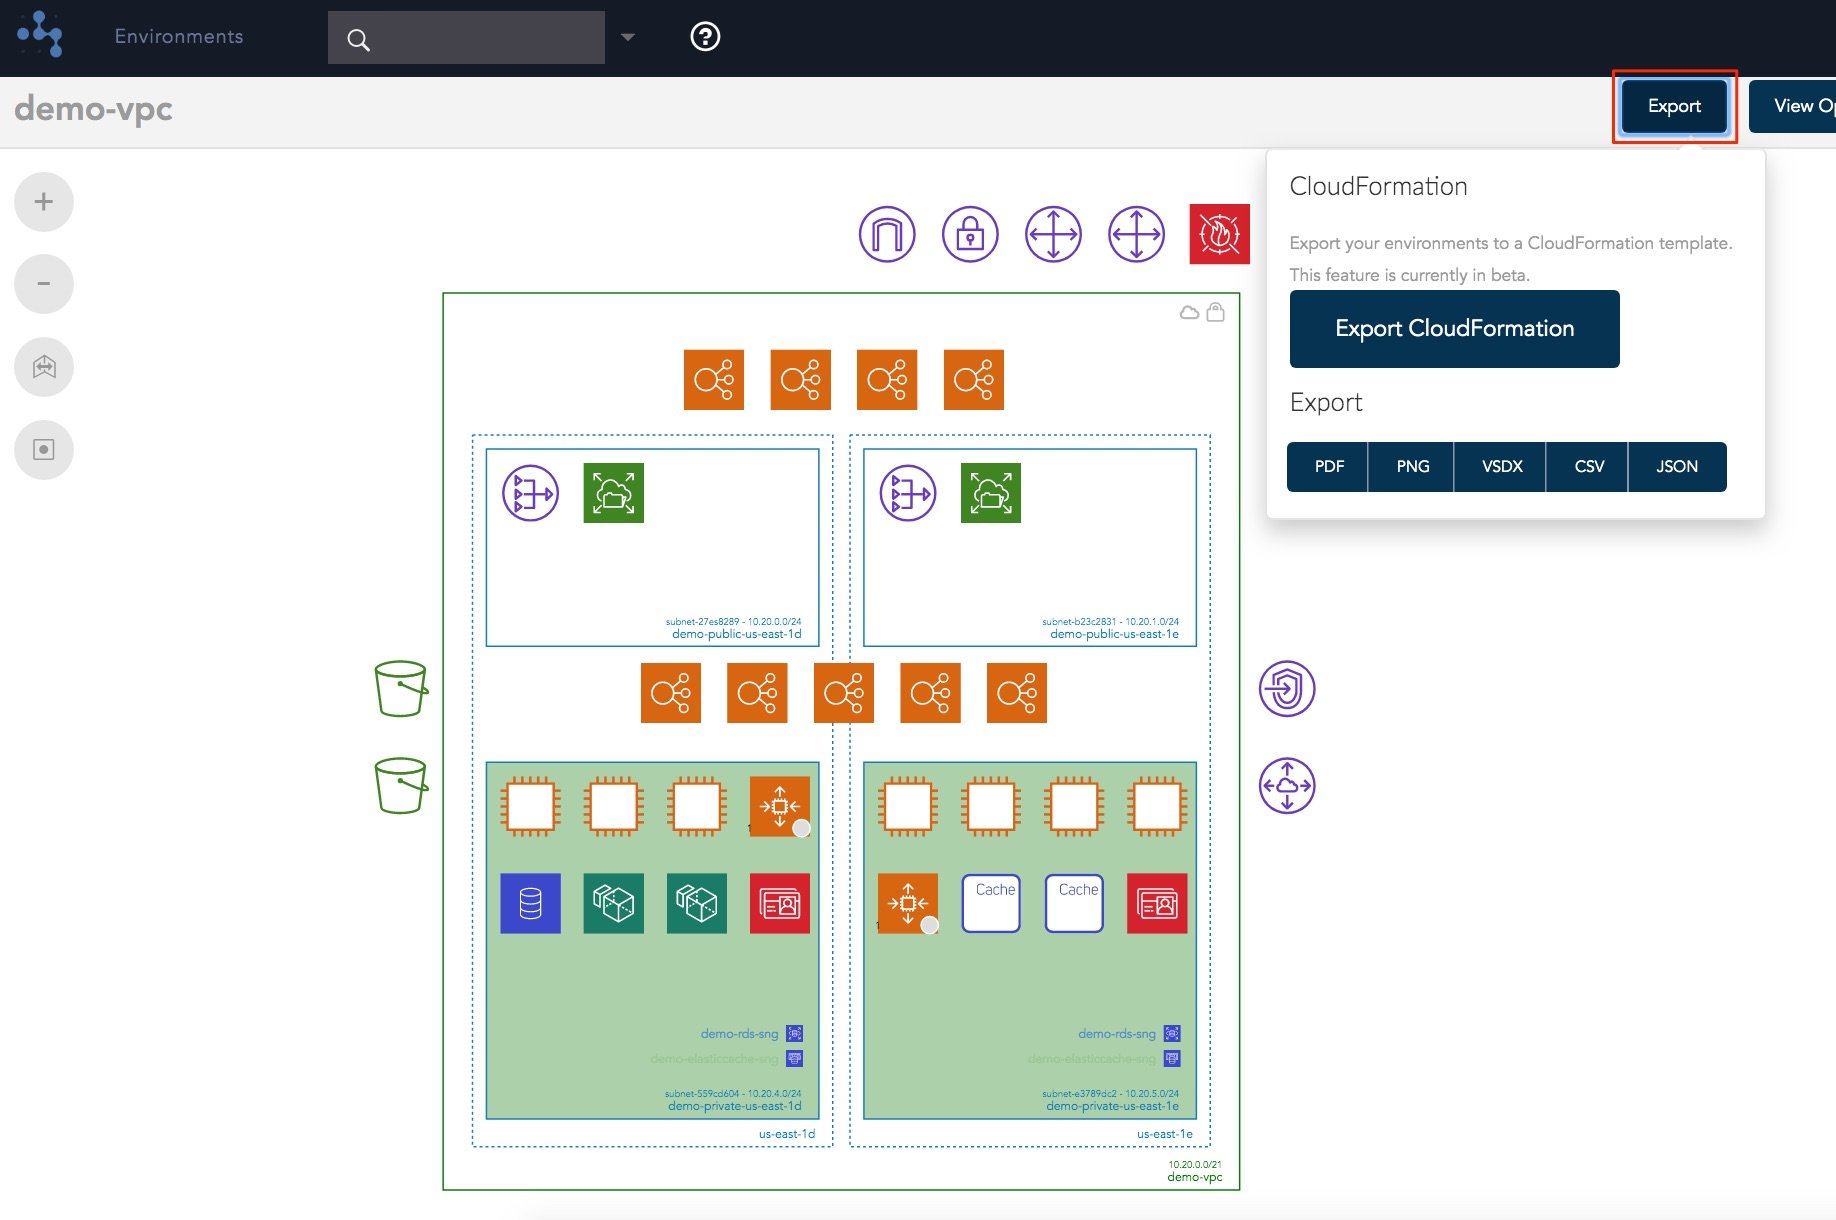Open the Environments menu

click(x=179, y=37)
